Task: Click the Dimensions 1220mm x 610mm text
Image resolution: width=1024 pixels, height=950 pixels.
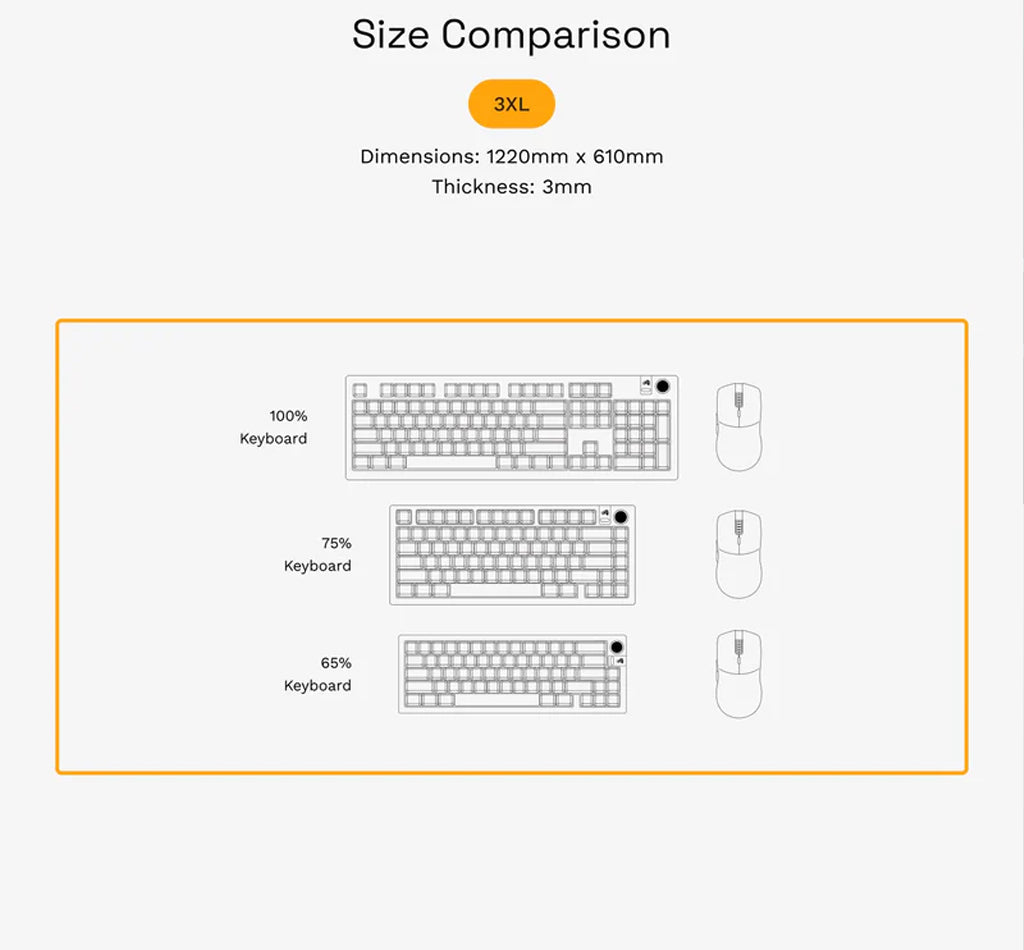Action: pyautogui.click(x=511, y=157)
